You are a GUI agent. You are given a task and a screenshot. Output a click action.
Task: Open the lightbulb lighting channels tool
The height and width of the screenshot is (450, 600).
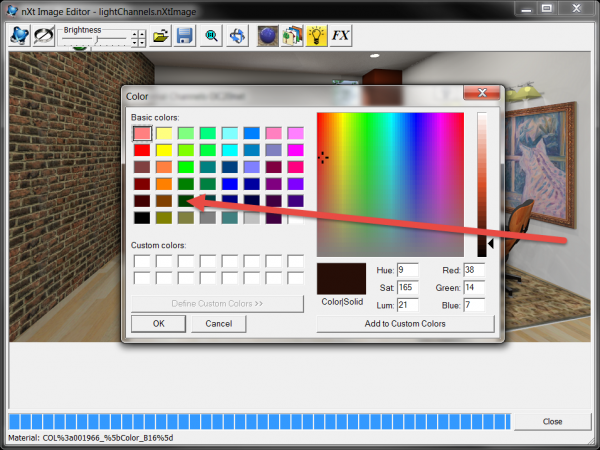[317, 36]
